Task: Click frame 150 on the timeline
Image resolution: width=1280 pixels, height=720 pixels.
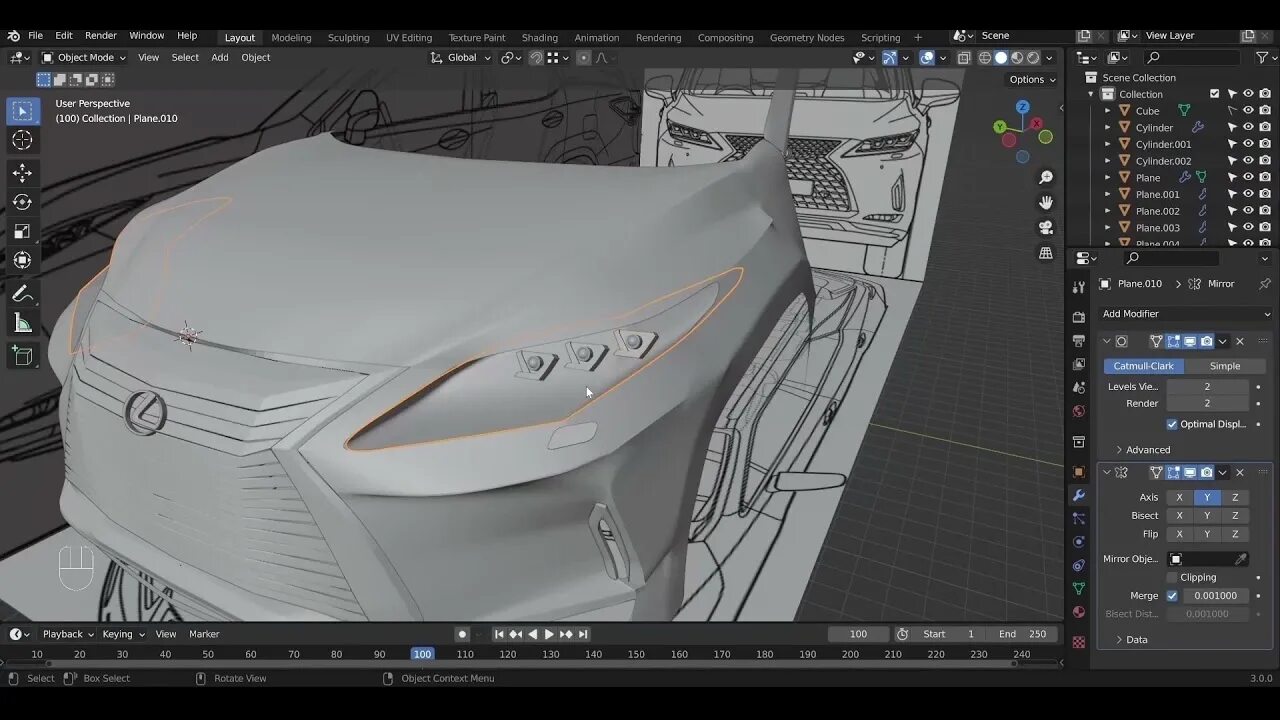Action: coord(636,655)
